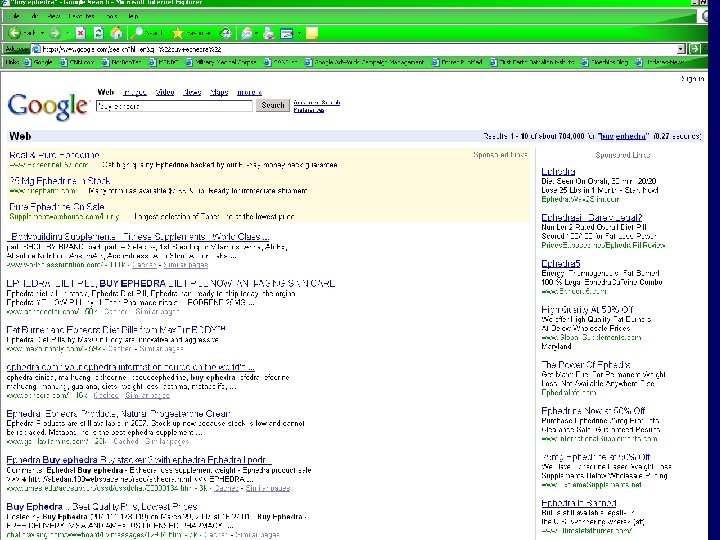720x540 pixels.
Task: Open the Fat Burner and Ephedra Diet Pills result
Action: coord(116,330)
